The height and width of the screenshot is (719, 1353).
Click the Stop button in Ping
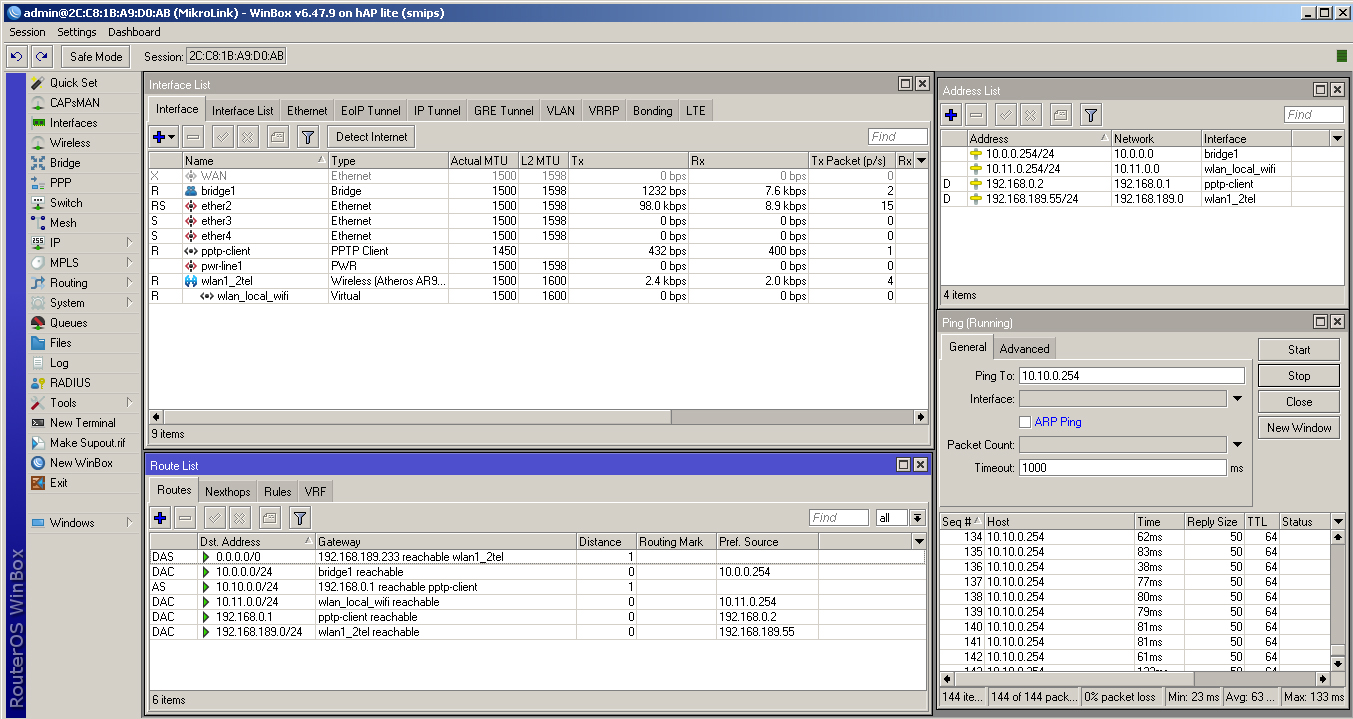tap(1299, 376)
